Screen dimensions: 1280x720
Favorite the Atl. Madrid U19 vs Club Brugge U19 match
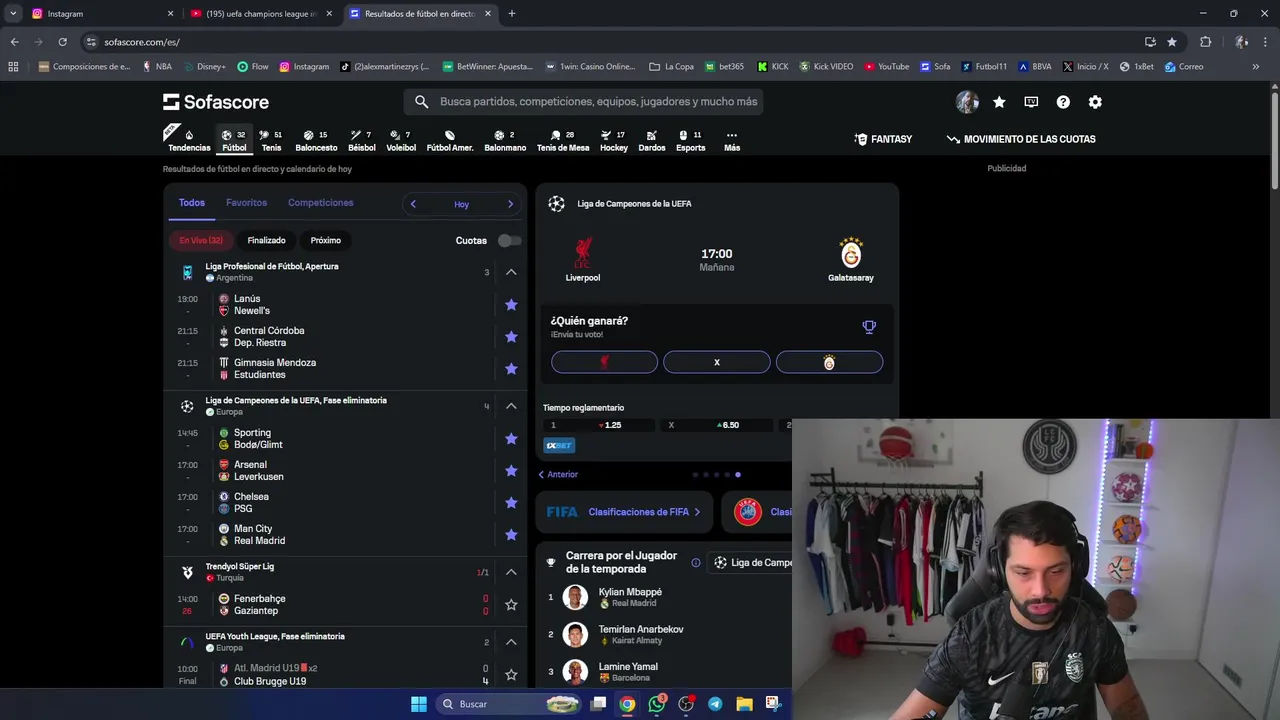[x=511, y=675]
